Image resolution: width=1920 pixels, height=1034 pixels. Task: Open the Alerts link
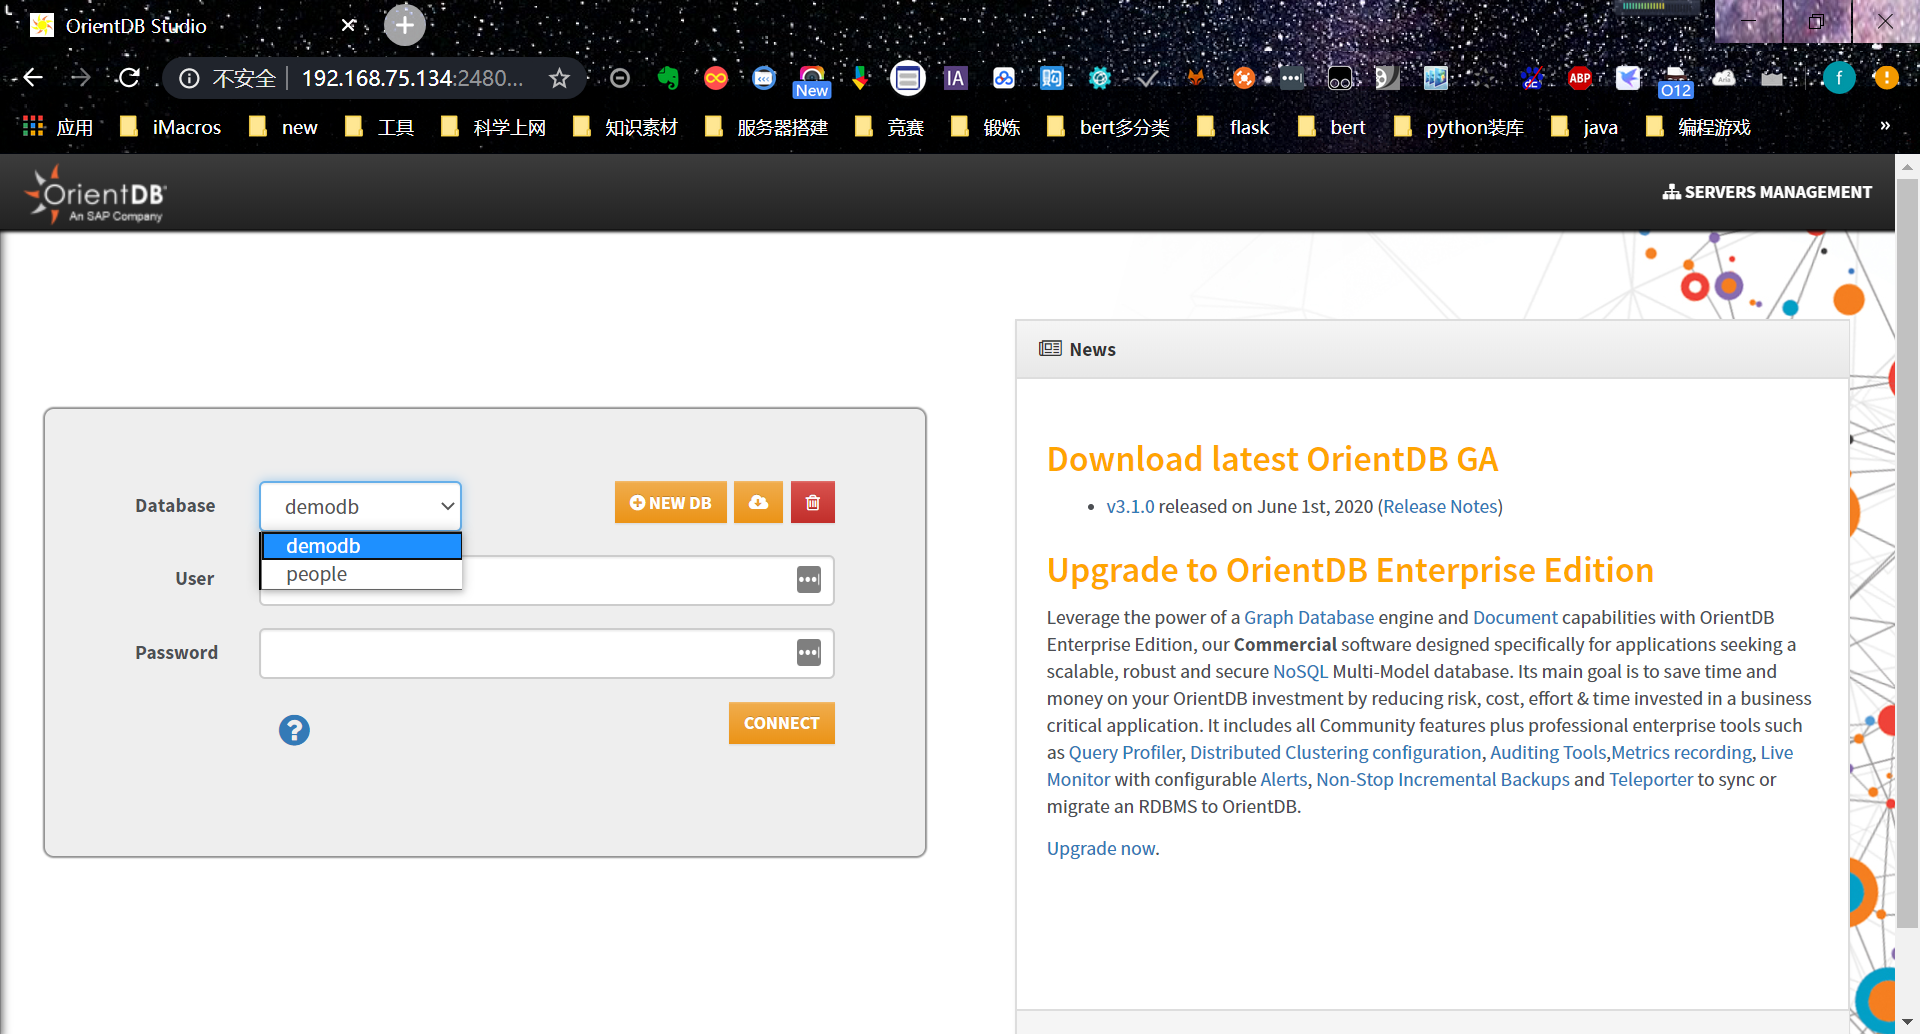[1284, 780]
